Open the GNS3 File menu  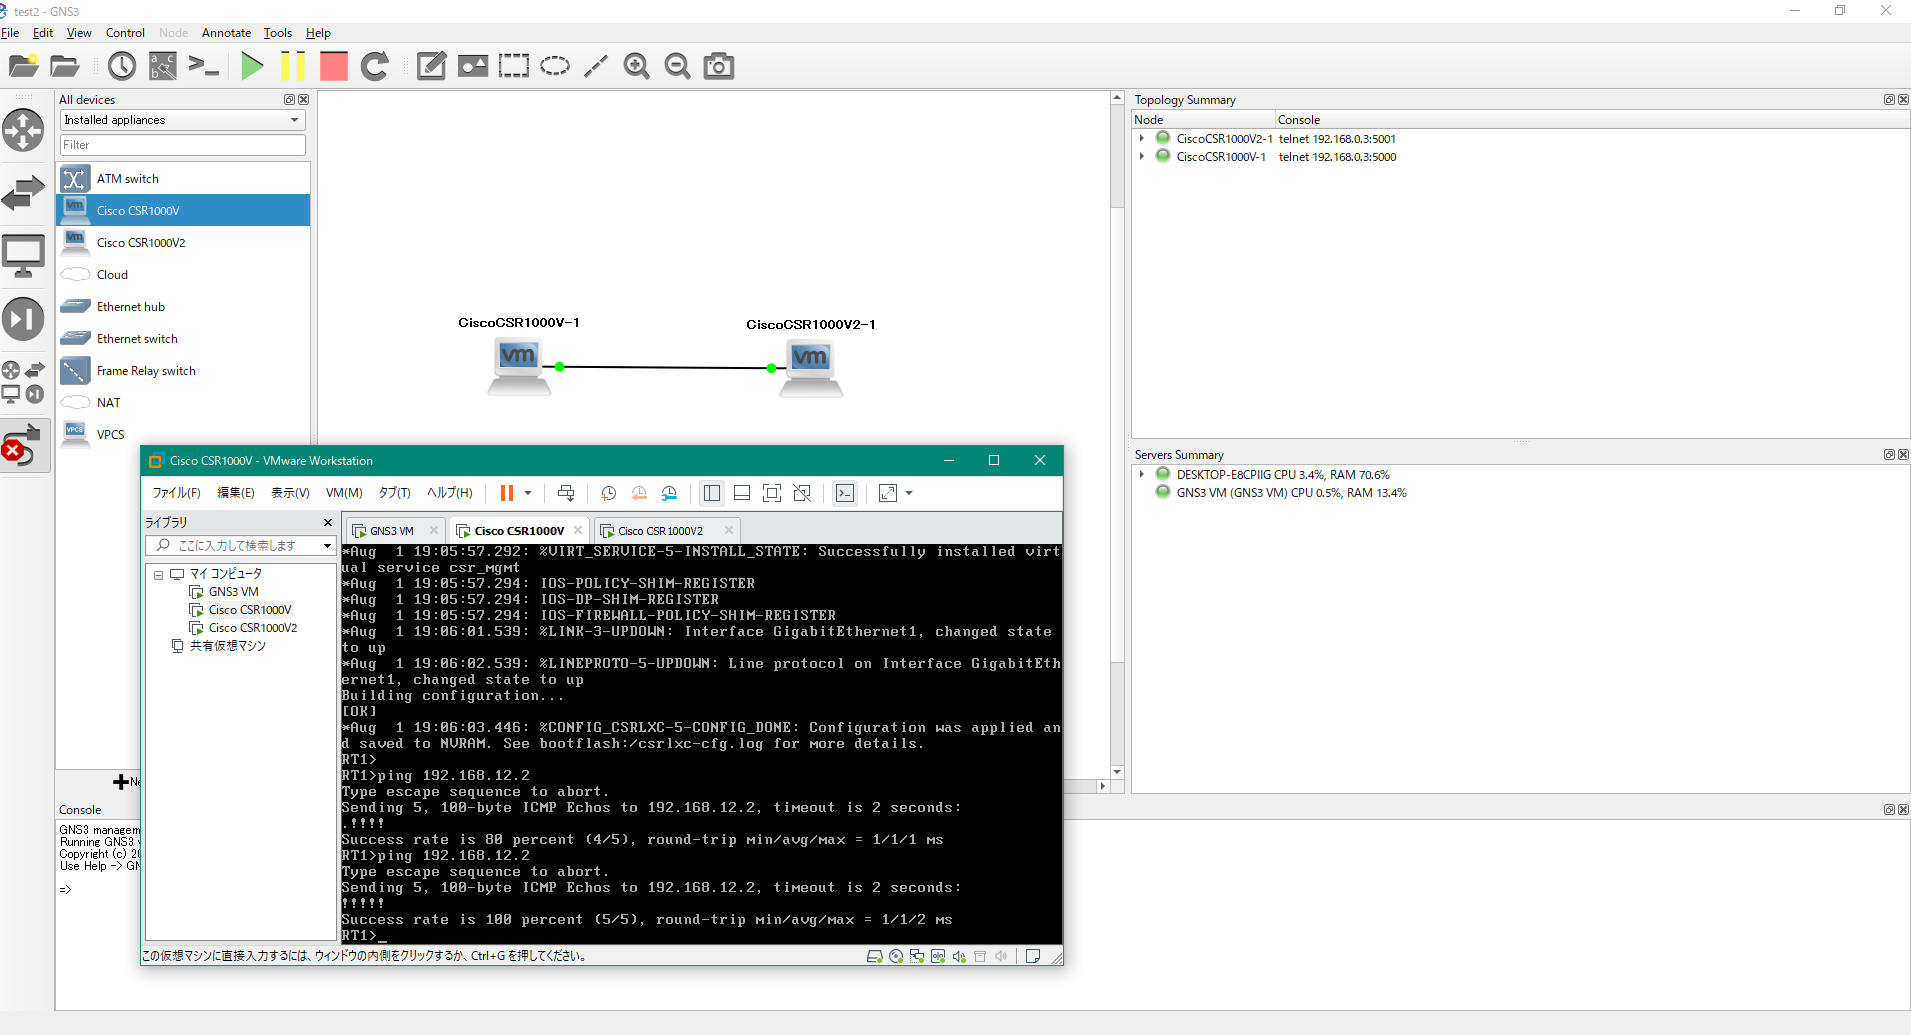[x=10, y=33]
